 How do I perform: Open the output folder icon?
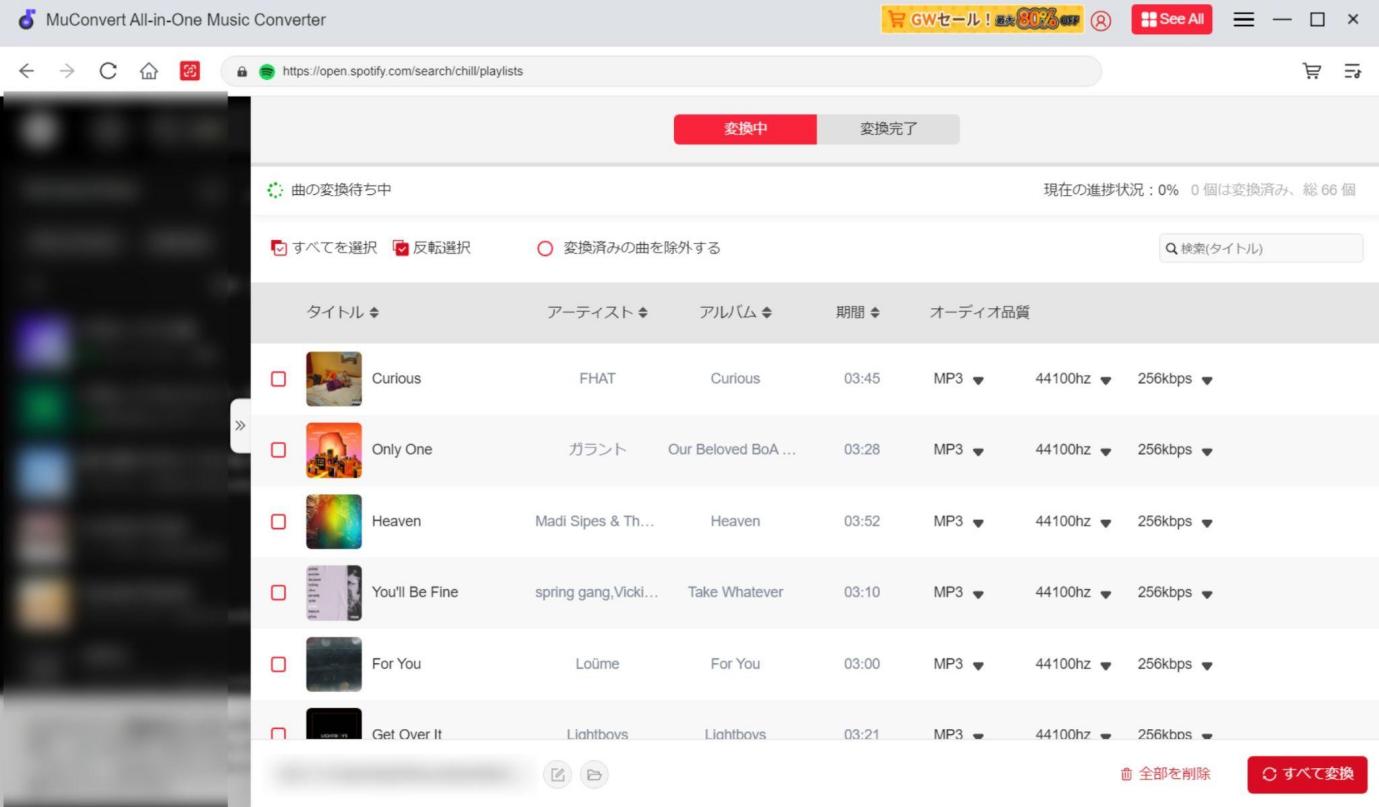pos(594,774)
